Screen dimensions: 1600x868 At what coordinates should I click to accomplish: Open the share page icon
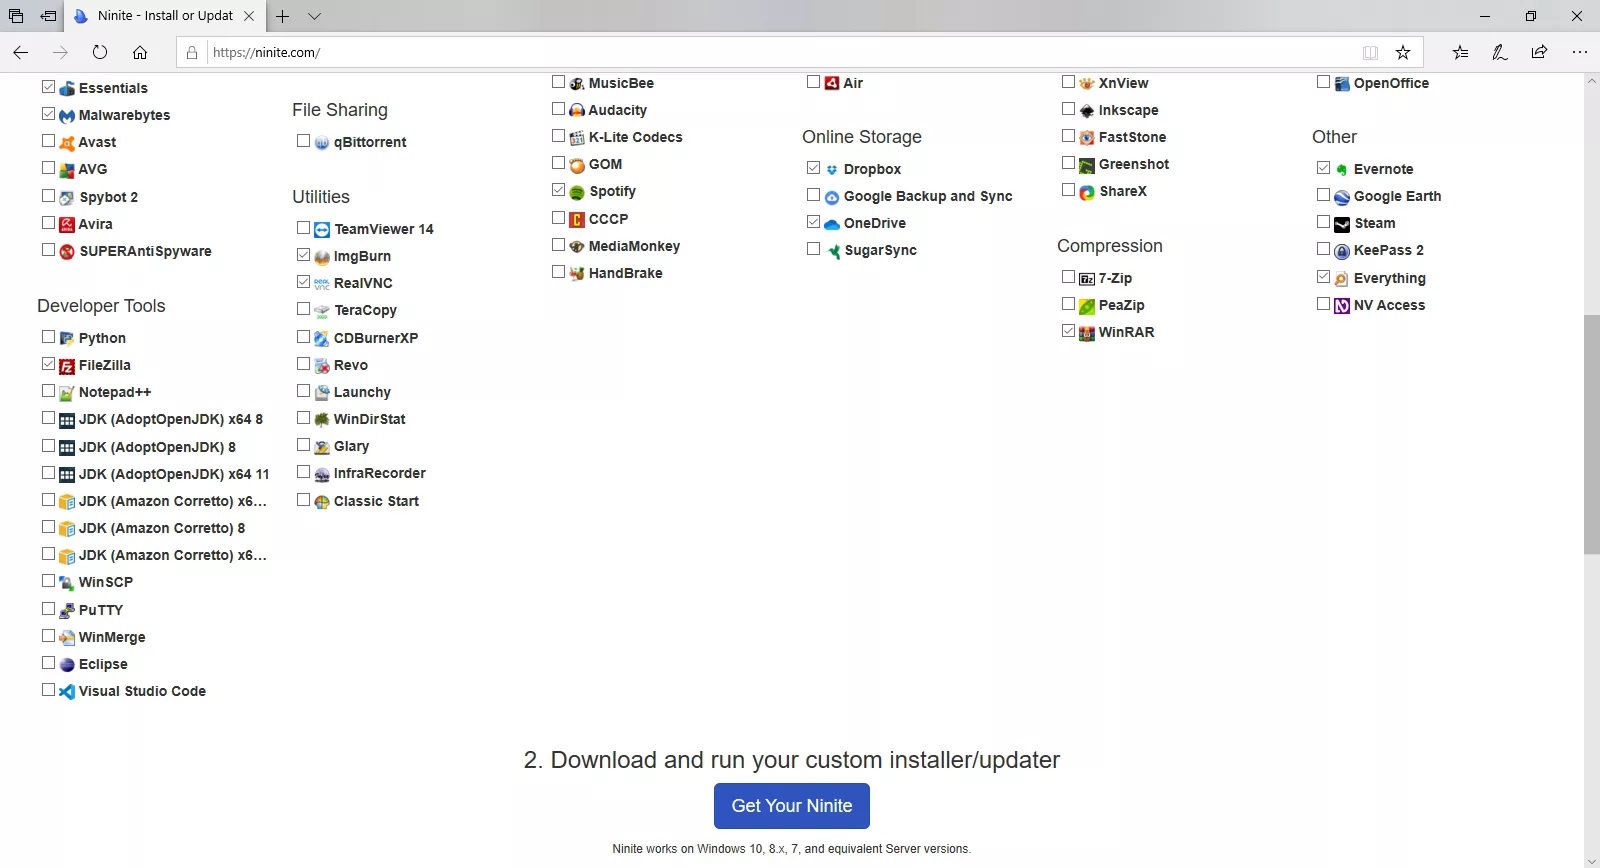[1540, 52]
